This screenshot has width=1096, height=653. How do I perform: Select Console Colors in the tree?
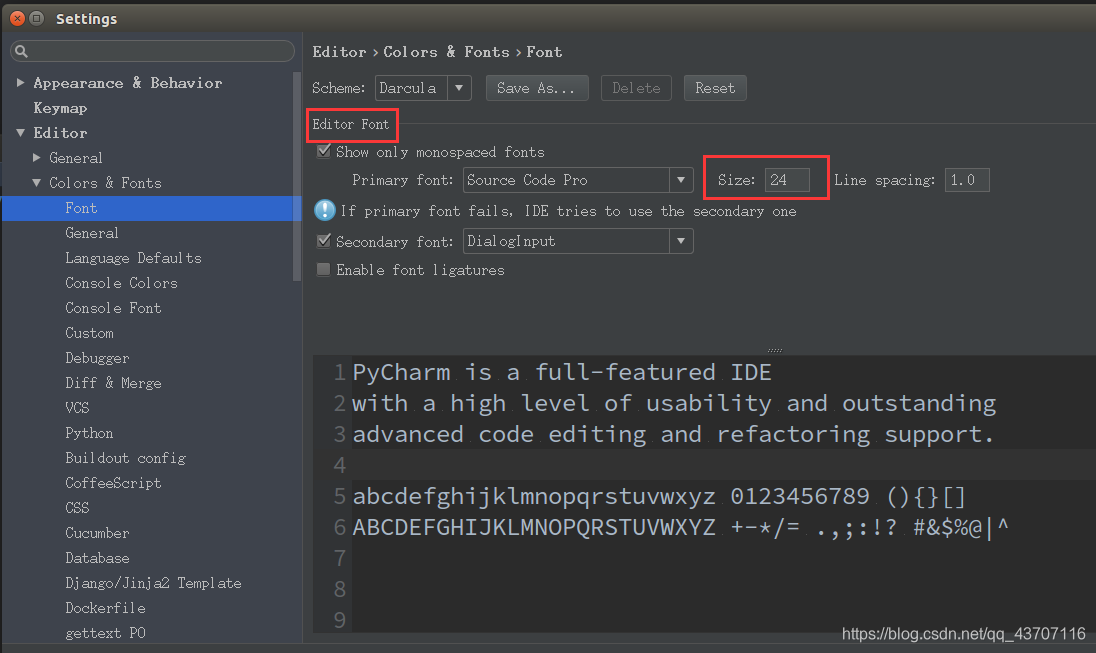121,283
